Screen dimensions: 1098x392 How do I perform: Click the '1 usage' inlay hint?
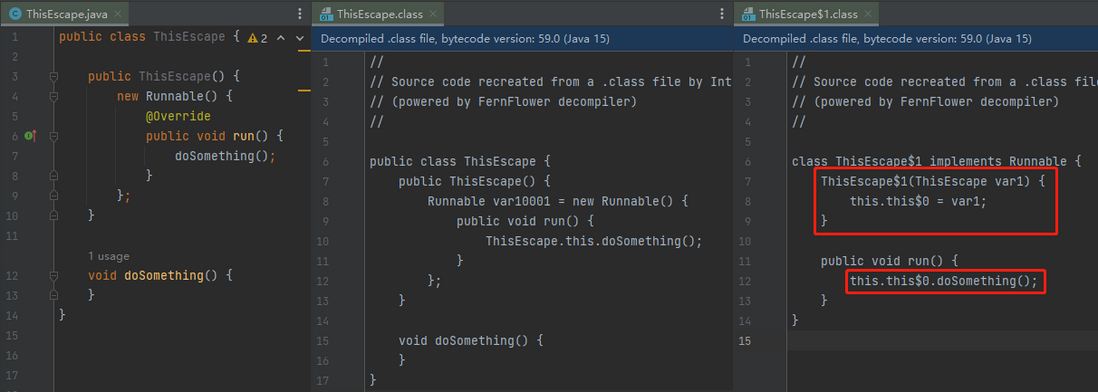point(109,256)
